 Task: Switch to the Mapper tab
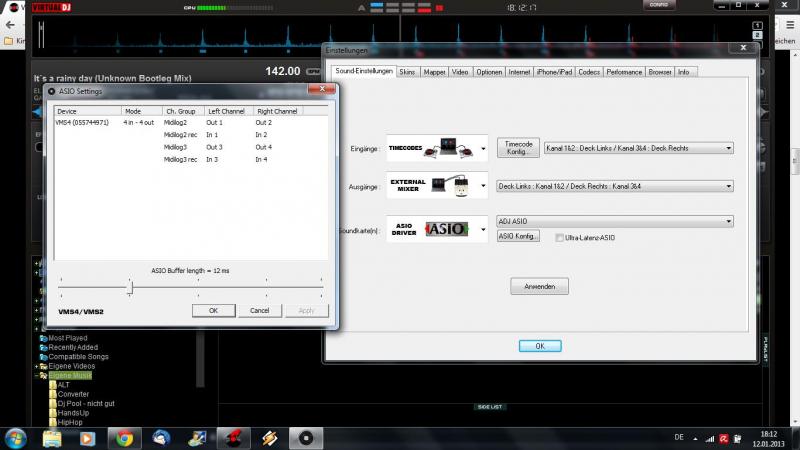coord(434,72)
